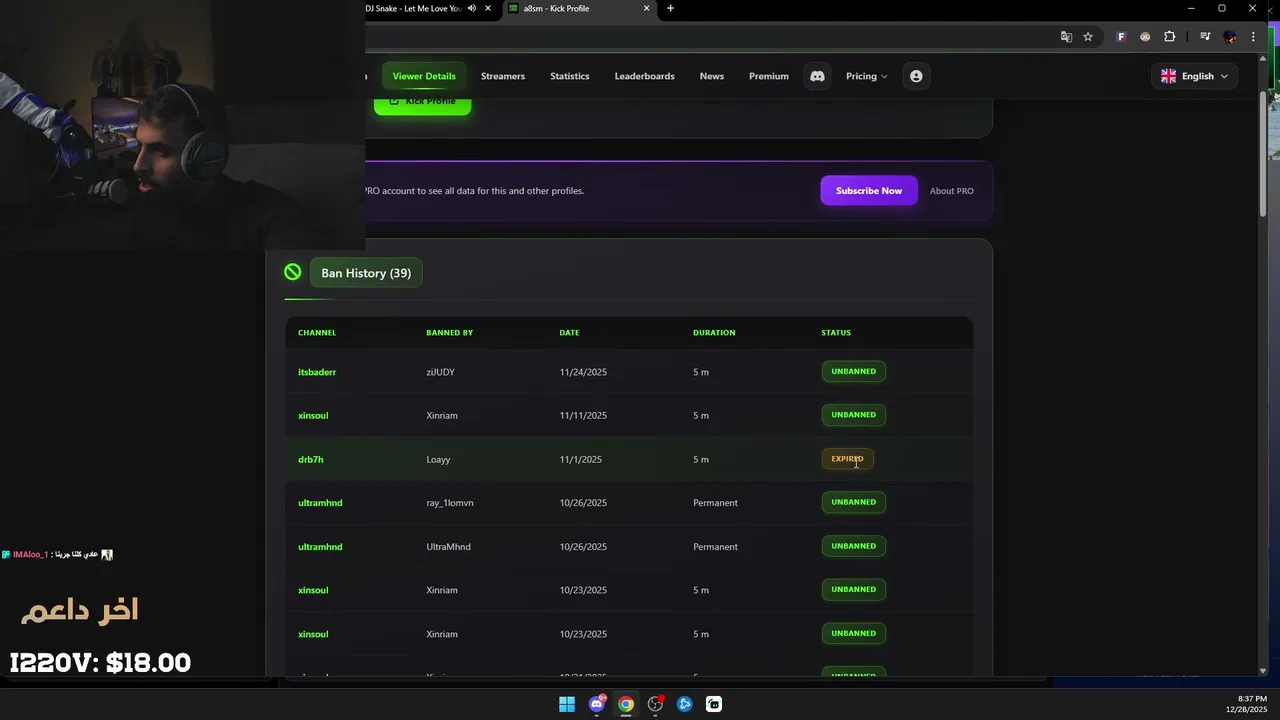The image size is (1280, 720).
Task: Open the F extension icon in Chrome toolbar
Action: click(1121, 37)
